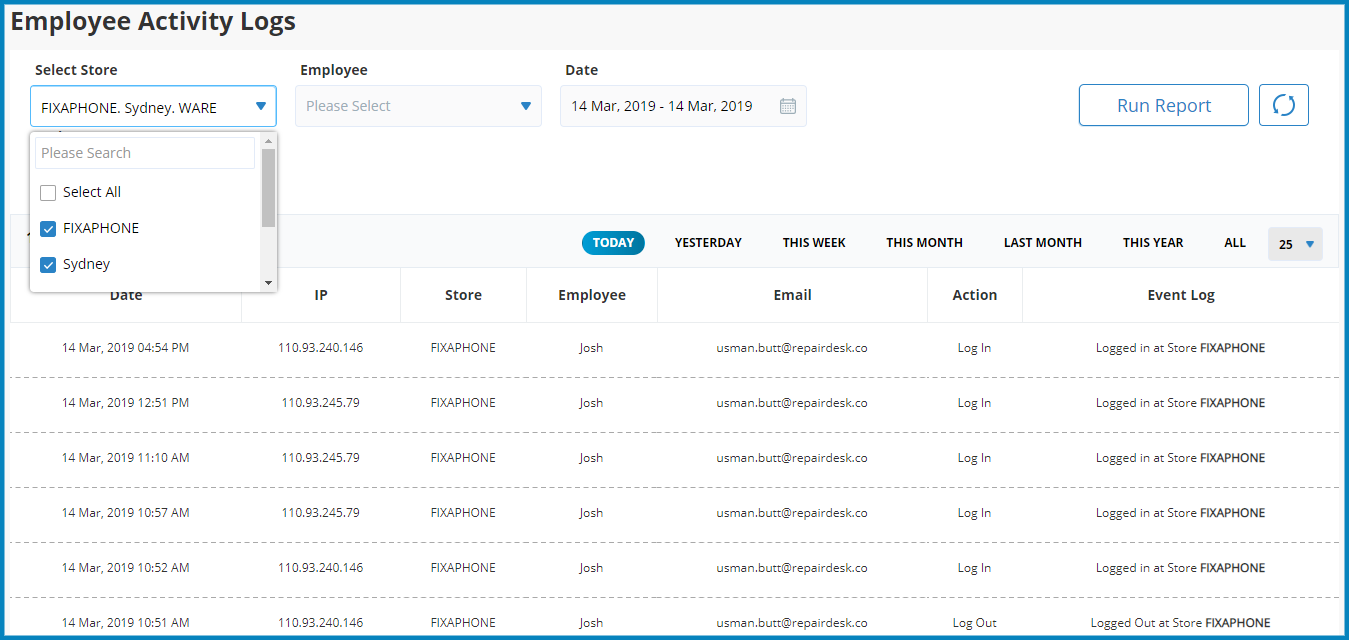This screenshot has height=640, width=1349.
Task: Click IP 110.93.245.79 in the 12:51 PM row
Action: pyautogui.click(x=321, y=403)
